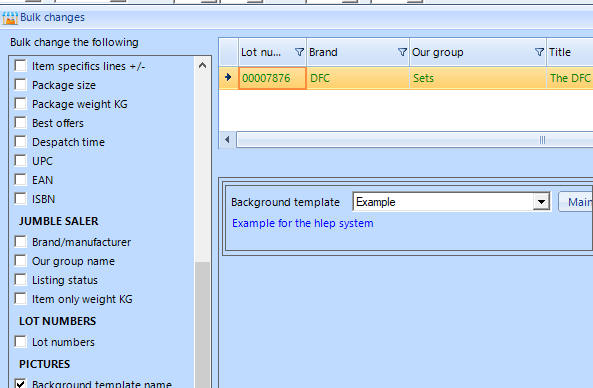Toggle the Best offers checkbox

click(x=20, y=122)
